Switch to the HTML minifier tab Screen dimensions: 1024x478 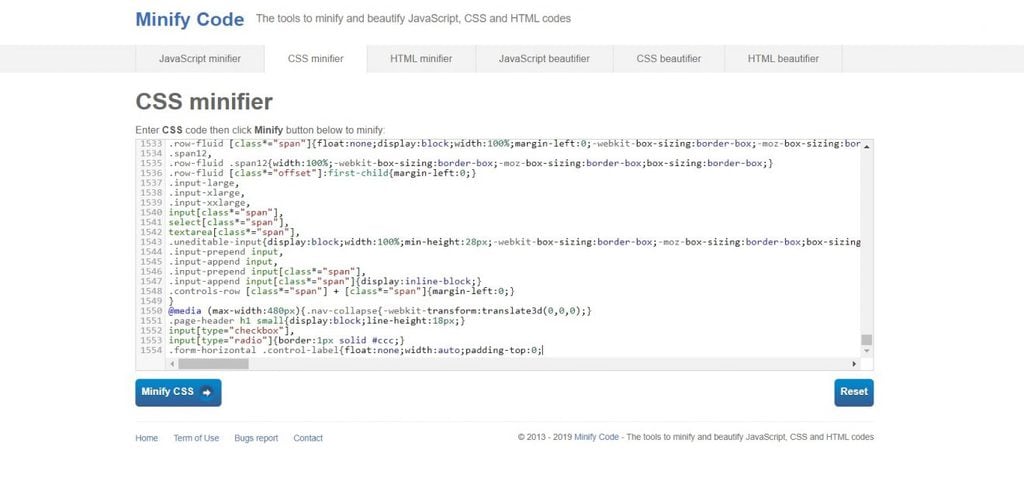[421, 59]
